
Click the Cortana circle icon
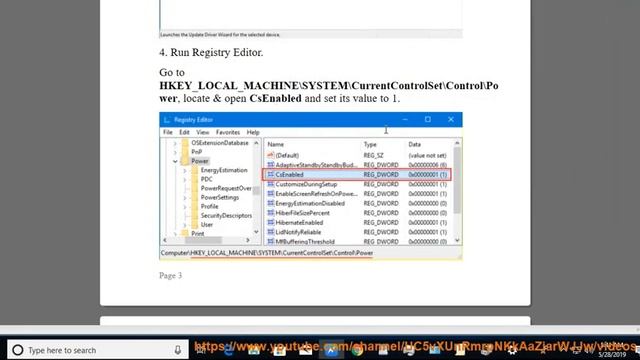pos(18,350)
